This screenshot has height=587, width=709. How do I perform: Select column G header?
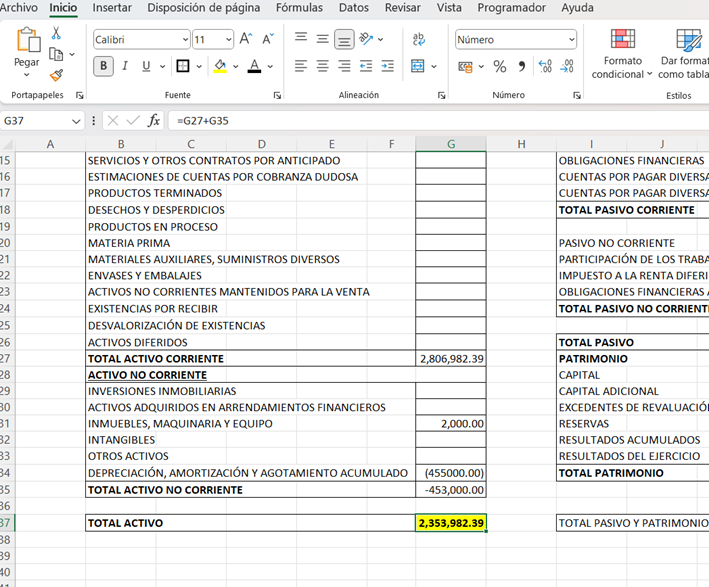(x=451, y=144)
